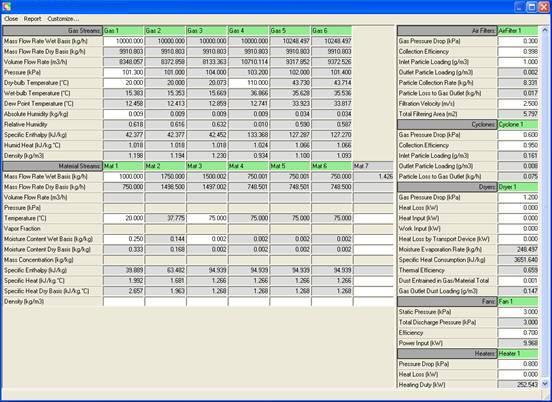552x402 pixels.
Task: Click the application icon in title bar
Action: pos(6,6)
